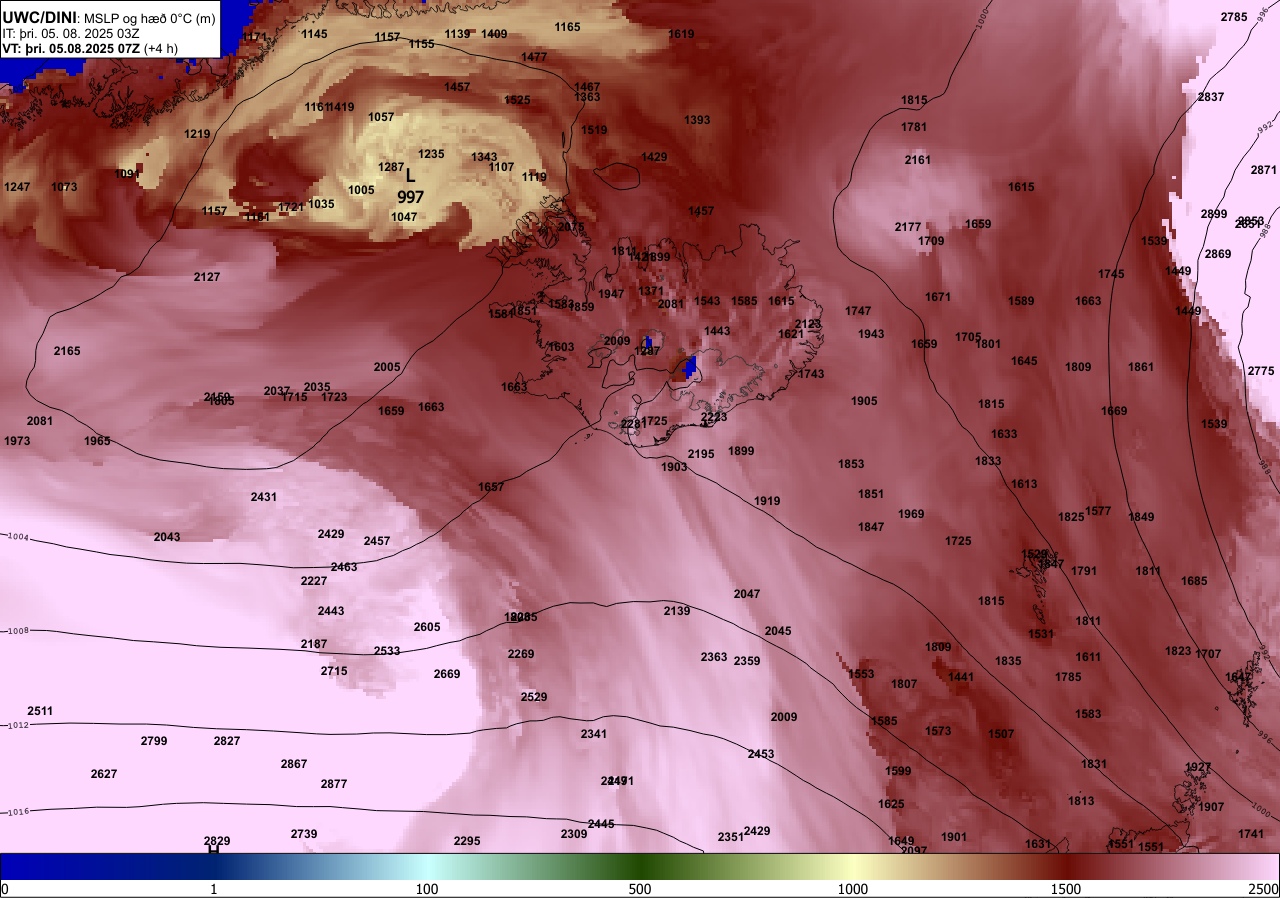The height and width of the screenshot is (898, 1280).
Task: Click the height value 1441
Action: tap(961, 677)
